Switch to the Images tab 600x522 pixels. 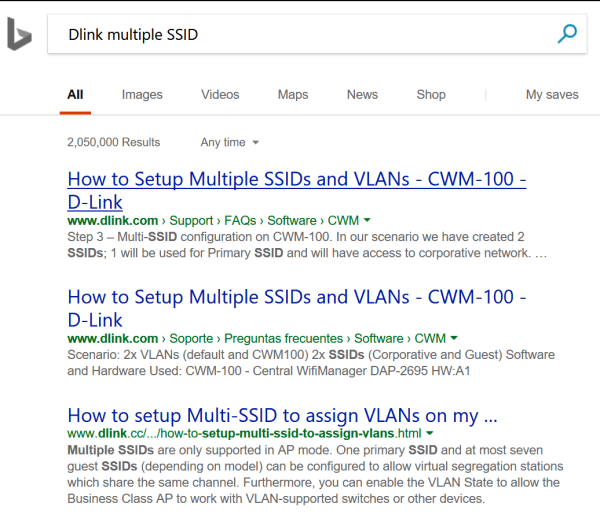[x=142, y=95]
